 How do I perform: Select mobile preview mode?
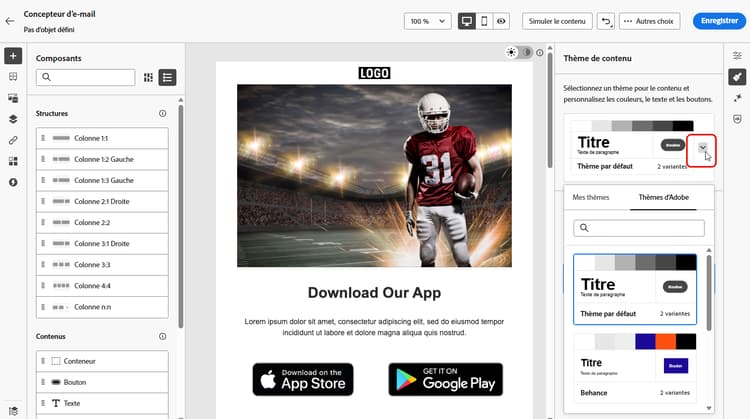(x=484, y=21)
